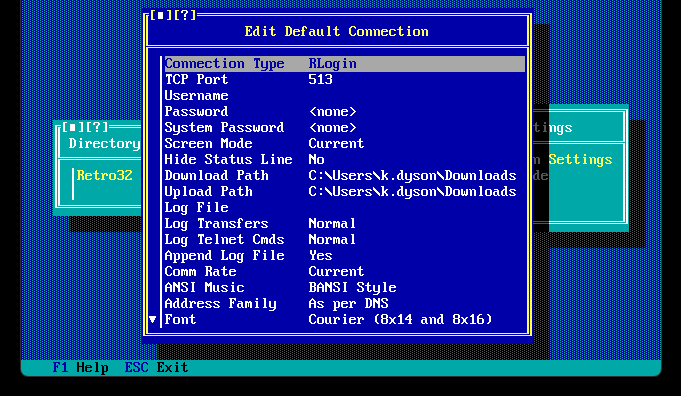The width and height of the screenshot is (681, 396).
Task: Select the Log Transfers option
Action: pos(345,224)
